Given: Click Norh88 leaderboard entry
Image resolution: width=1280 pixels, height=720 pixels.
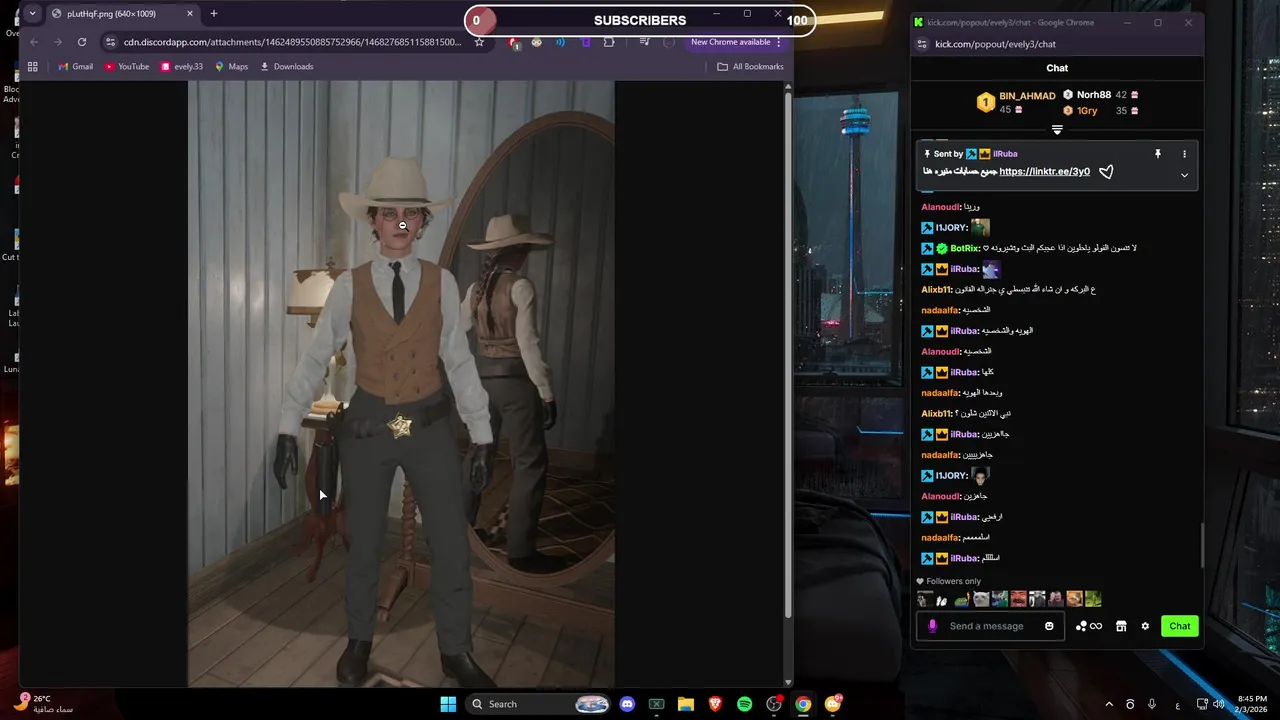Looking at the screenshot, I should click(1101, 95).
